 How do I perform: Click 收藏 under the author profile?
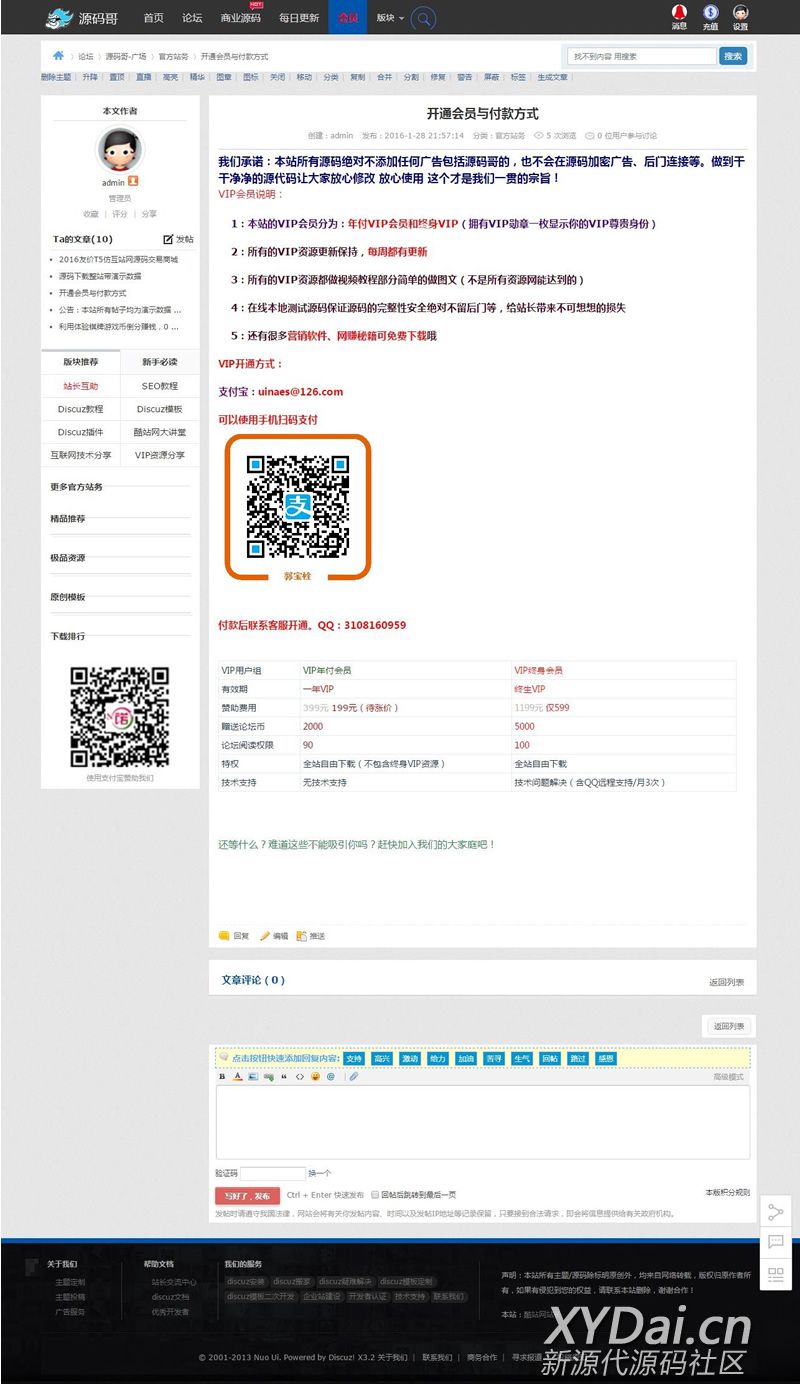pos(91,214)
